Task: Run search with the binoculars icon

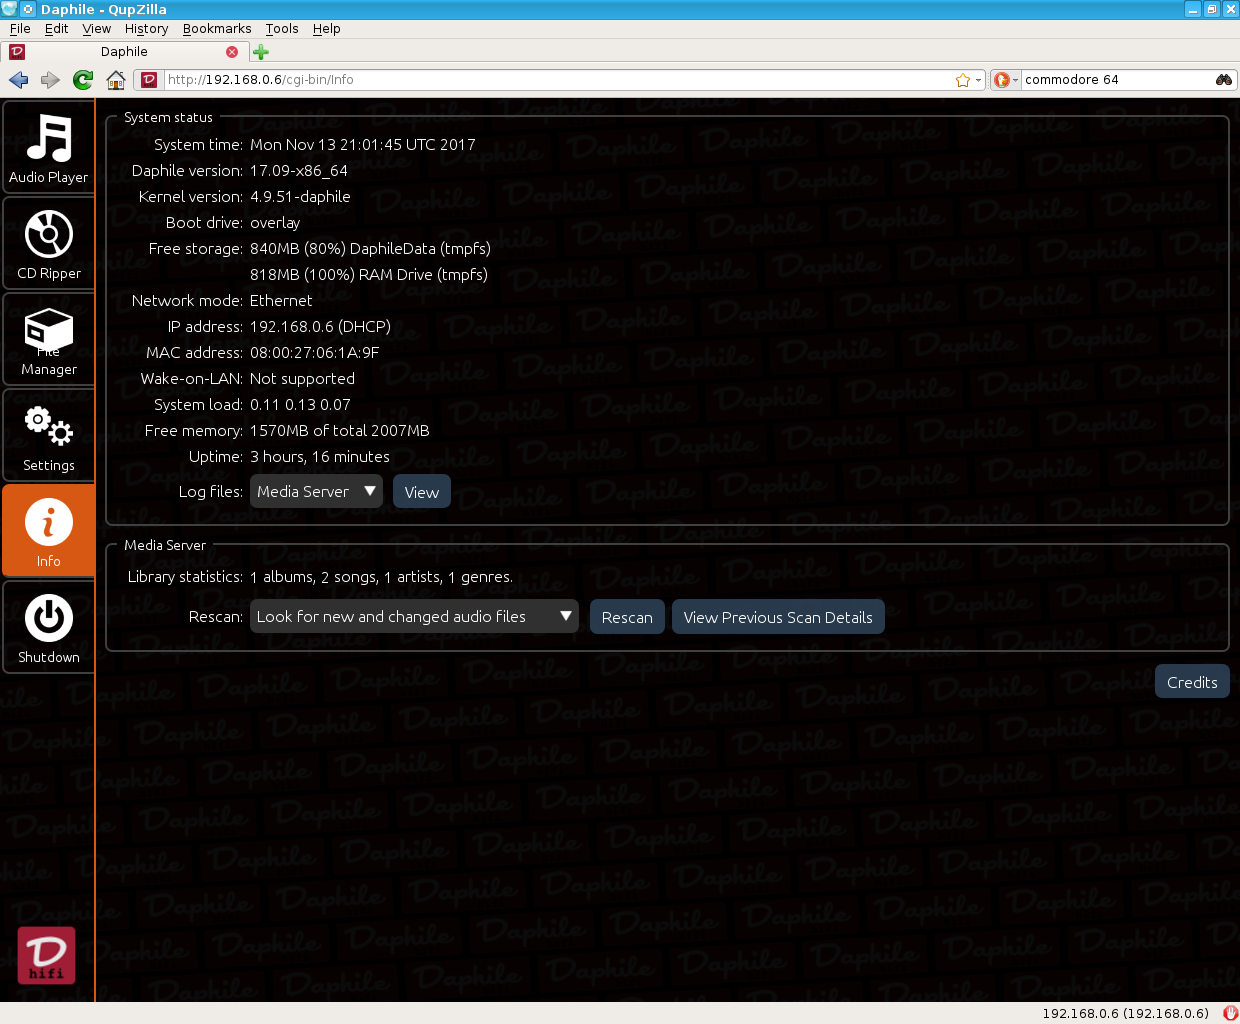Action: (x=1224, y=80)
